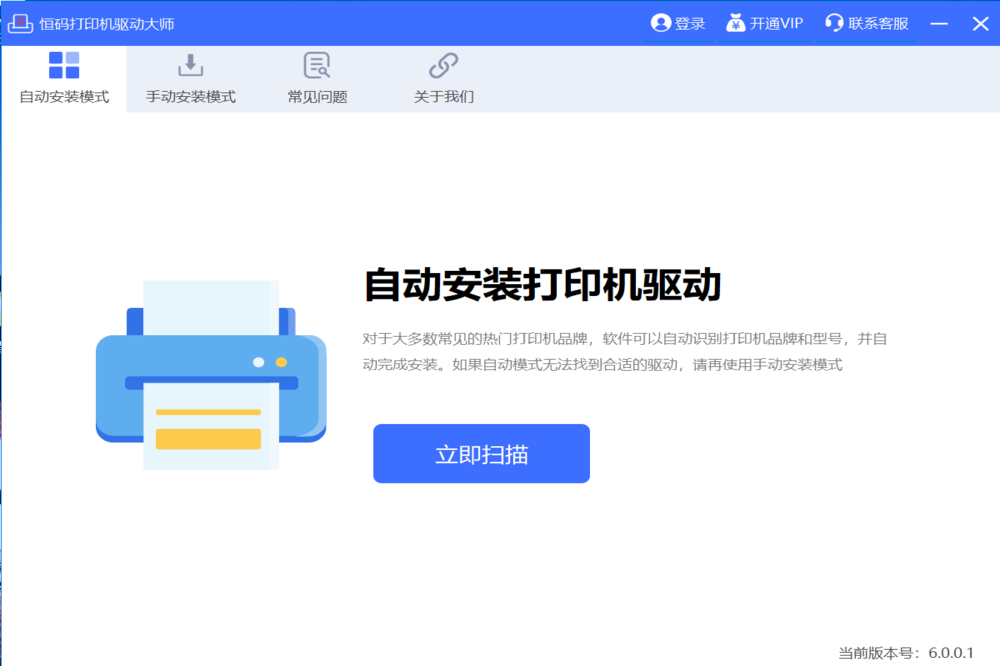The width and height of the screenshot is (1000, 666).
Task: Open the 关于我们 tab
Action: point(443,97)
